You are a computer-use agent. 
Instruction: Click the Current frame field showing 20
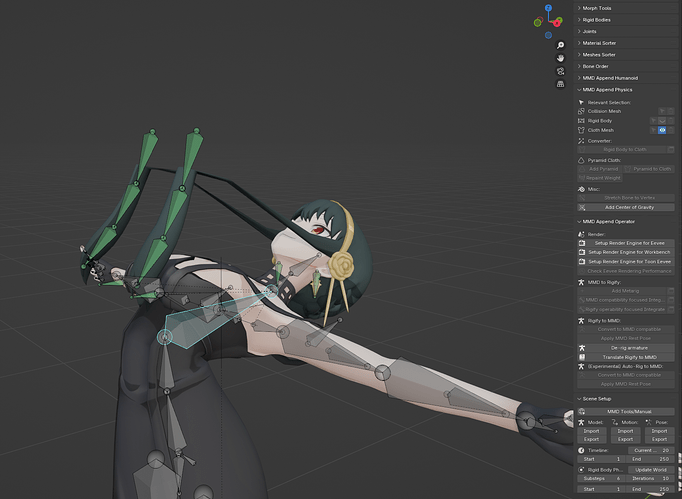(651, 450)
